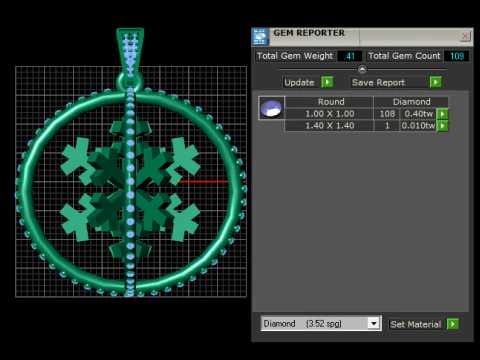Open the Diamond (3.52 spg) material dropdown
The height and width of the screenshot is (360, 480).
coord(374,323)
